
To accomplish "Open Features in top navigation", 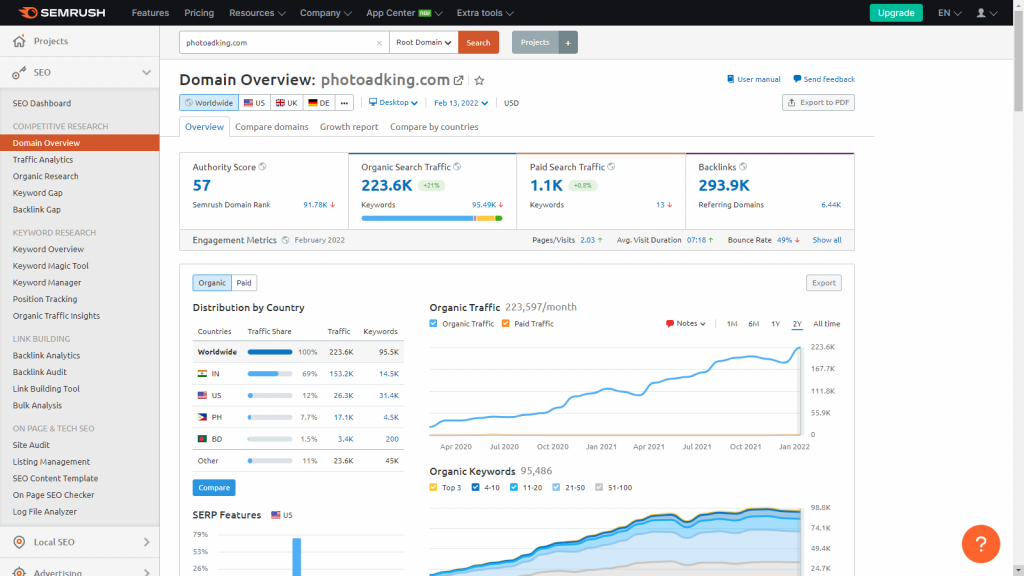I will (x=150, y=13).
